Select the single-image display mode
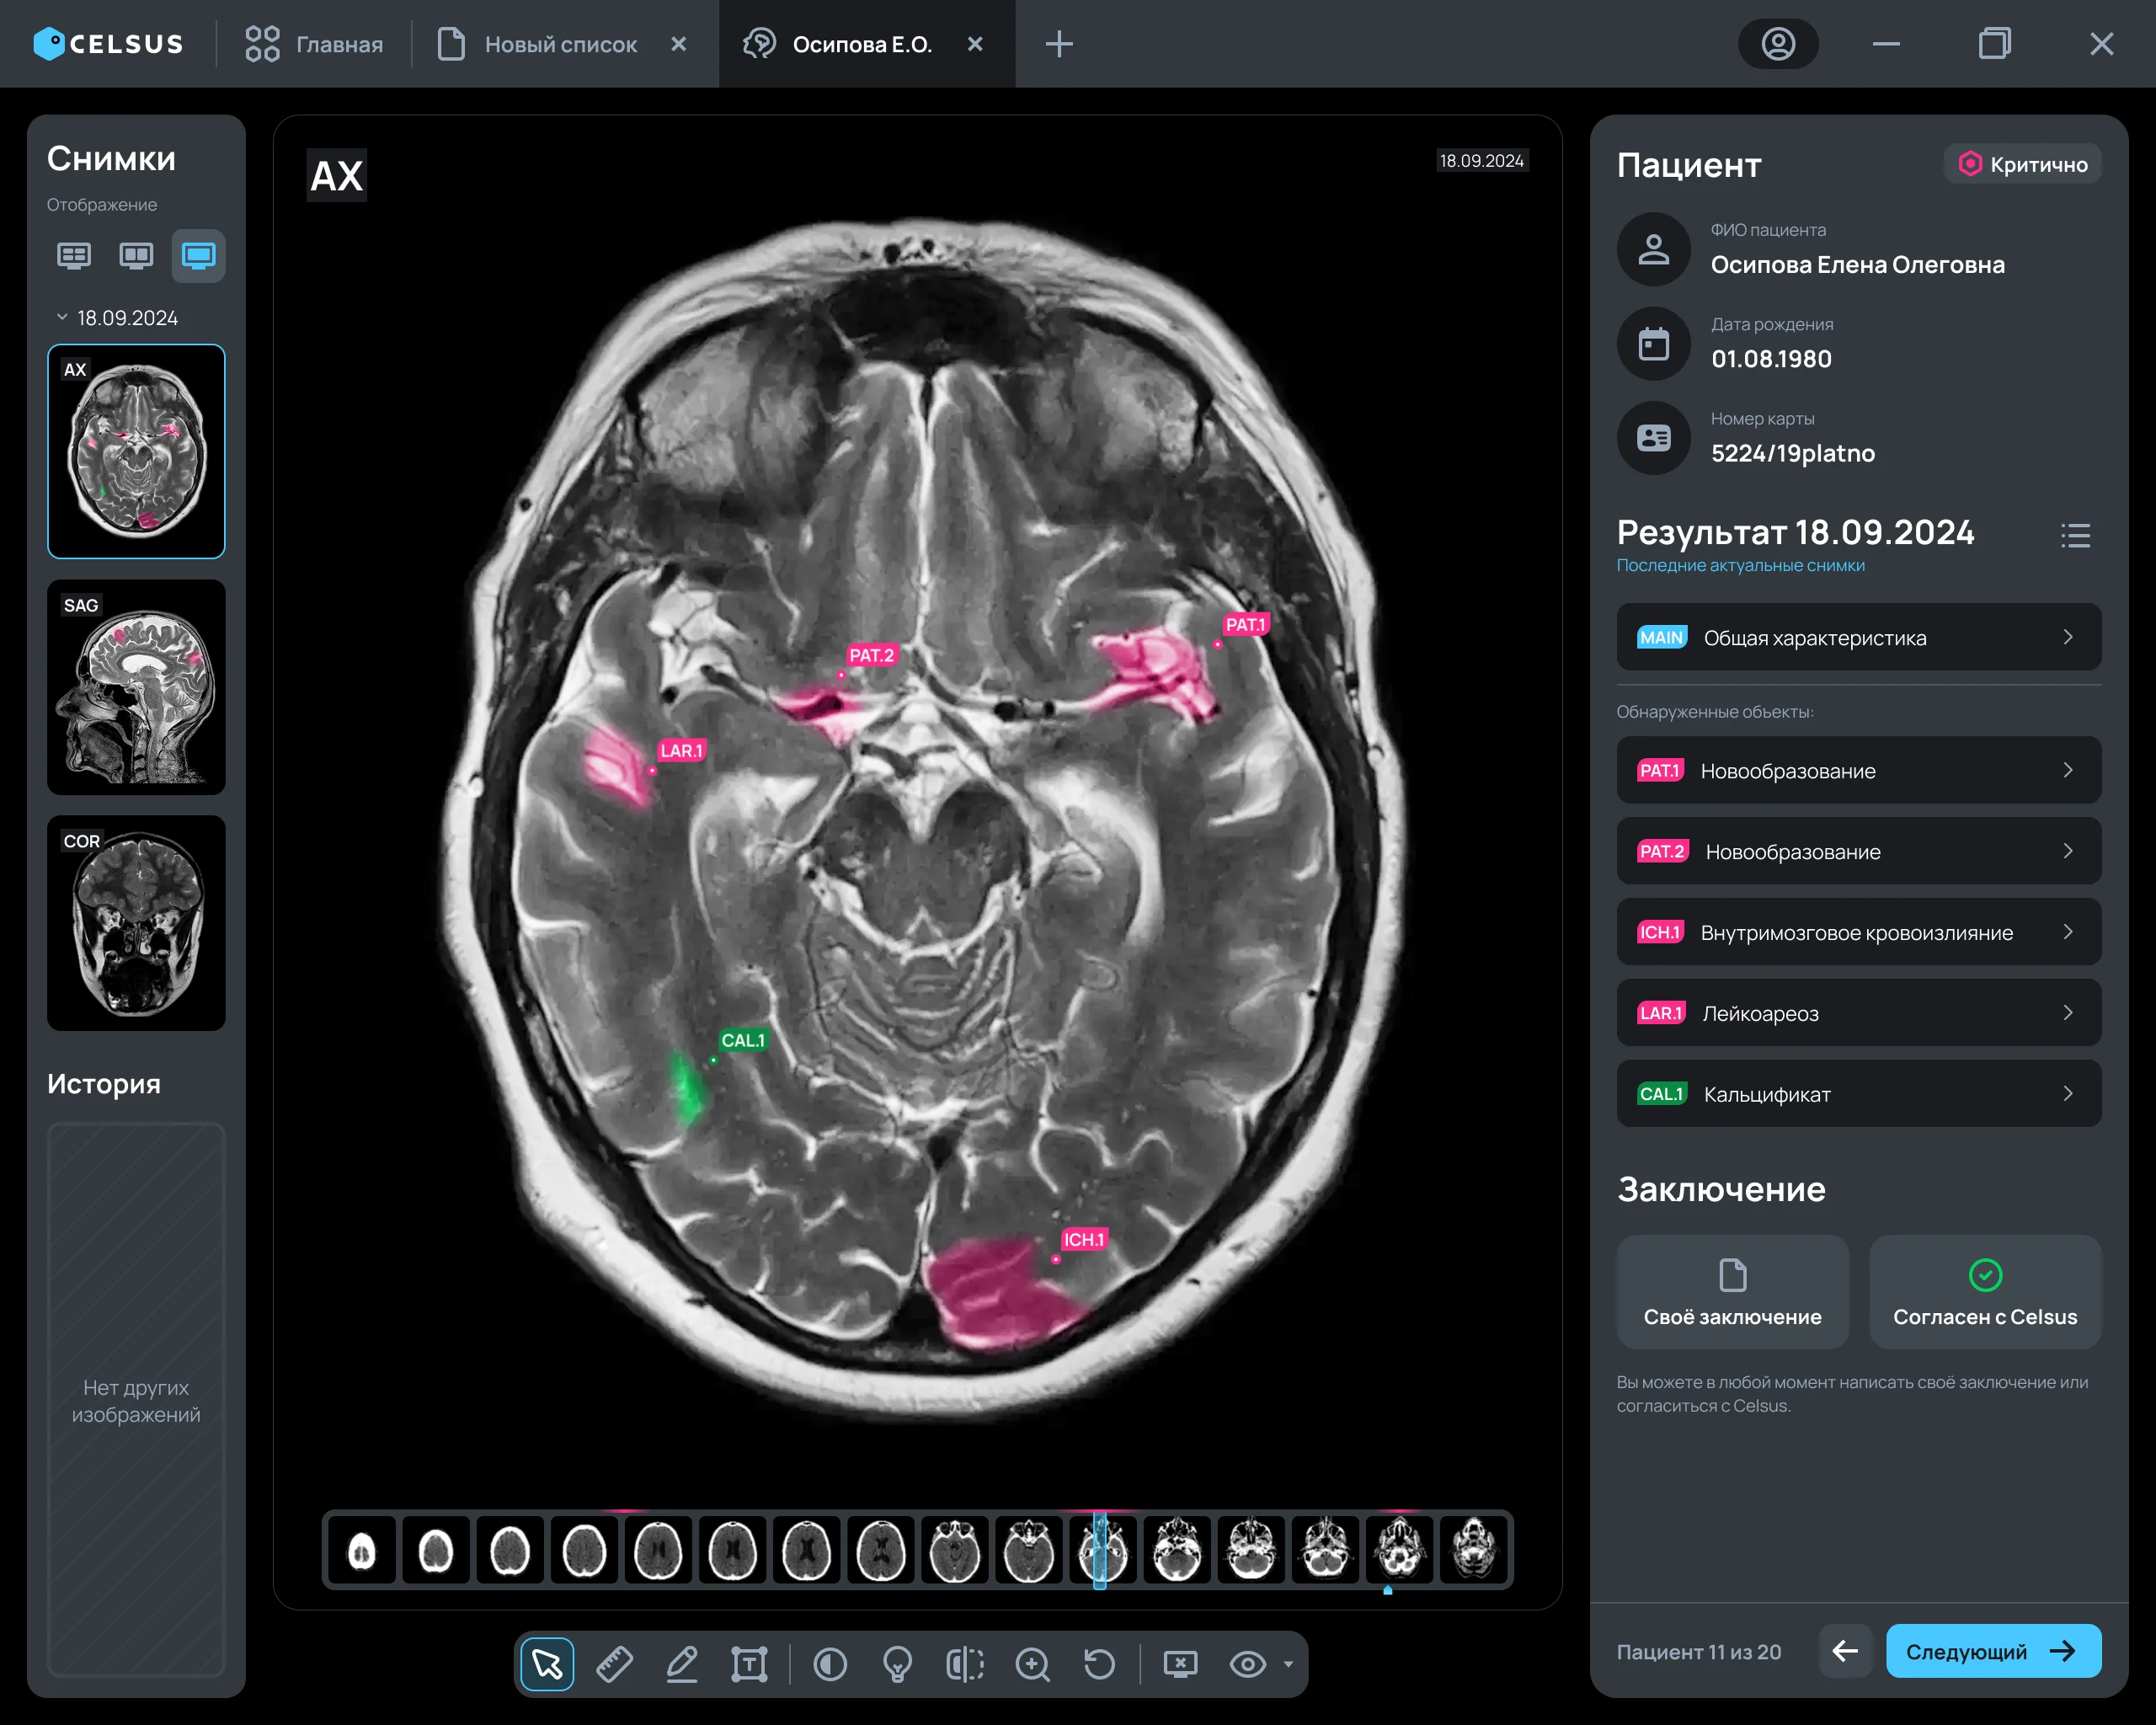 198,256
